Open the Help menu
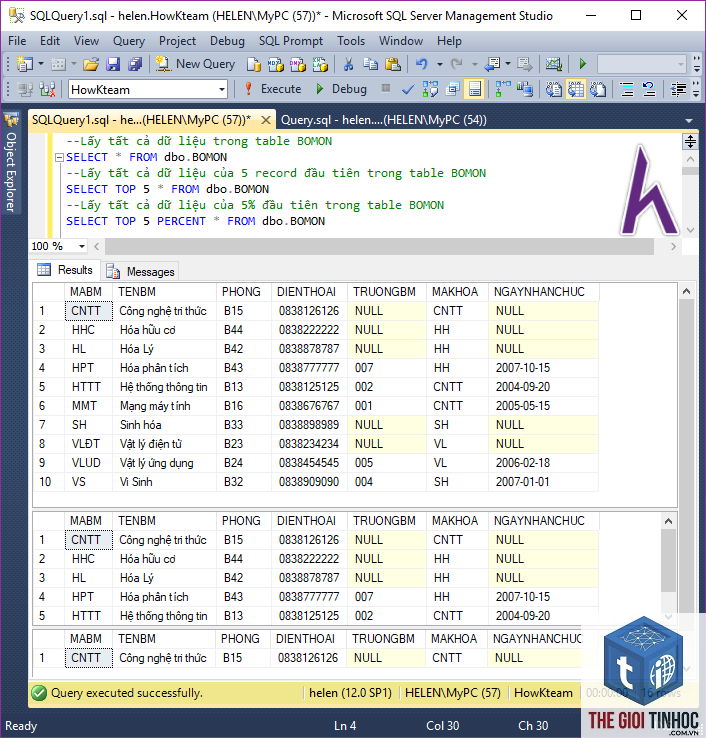This screenshot has width=706, height=738. [449, 41]
